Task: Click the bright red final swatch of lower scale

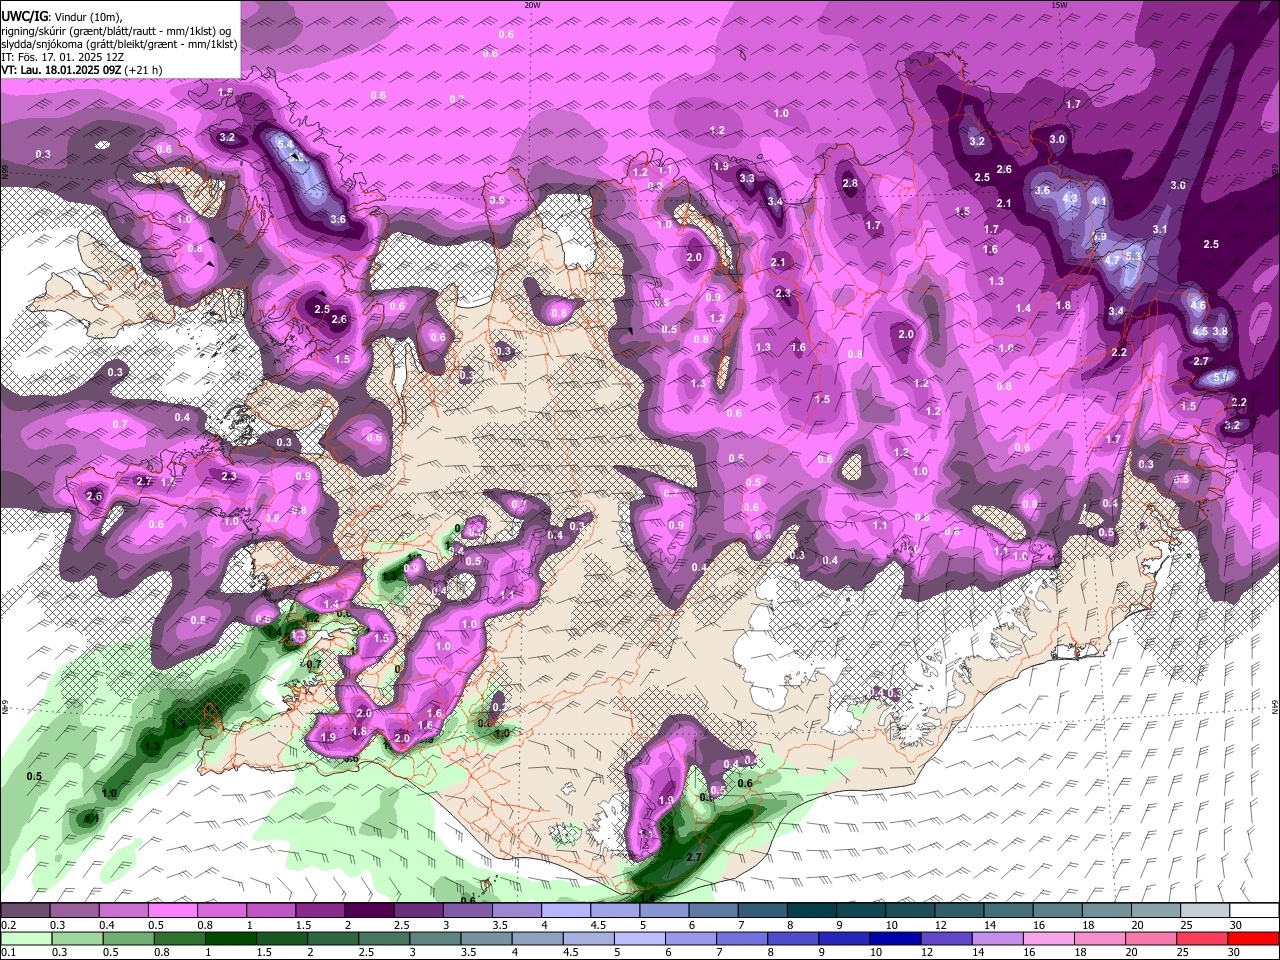Action: click(x=1253, y=938)
